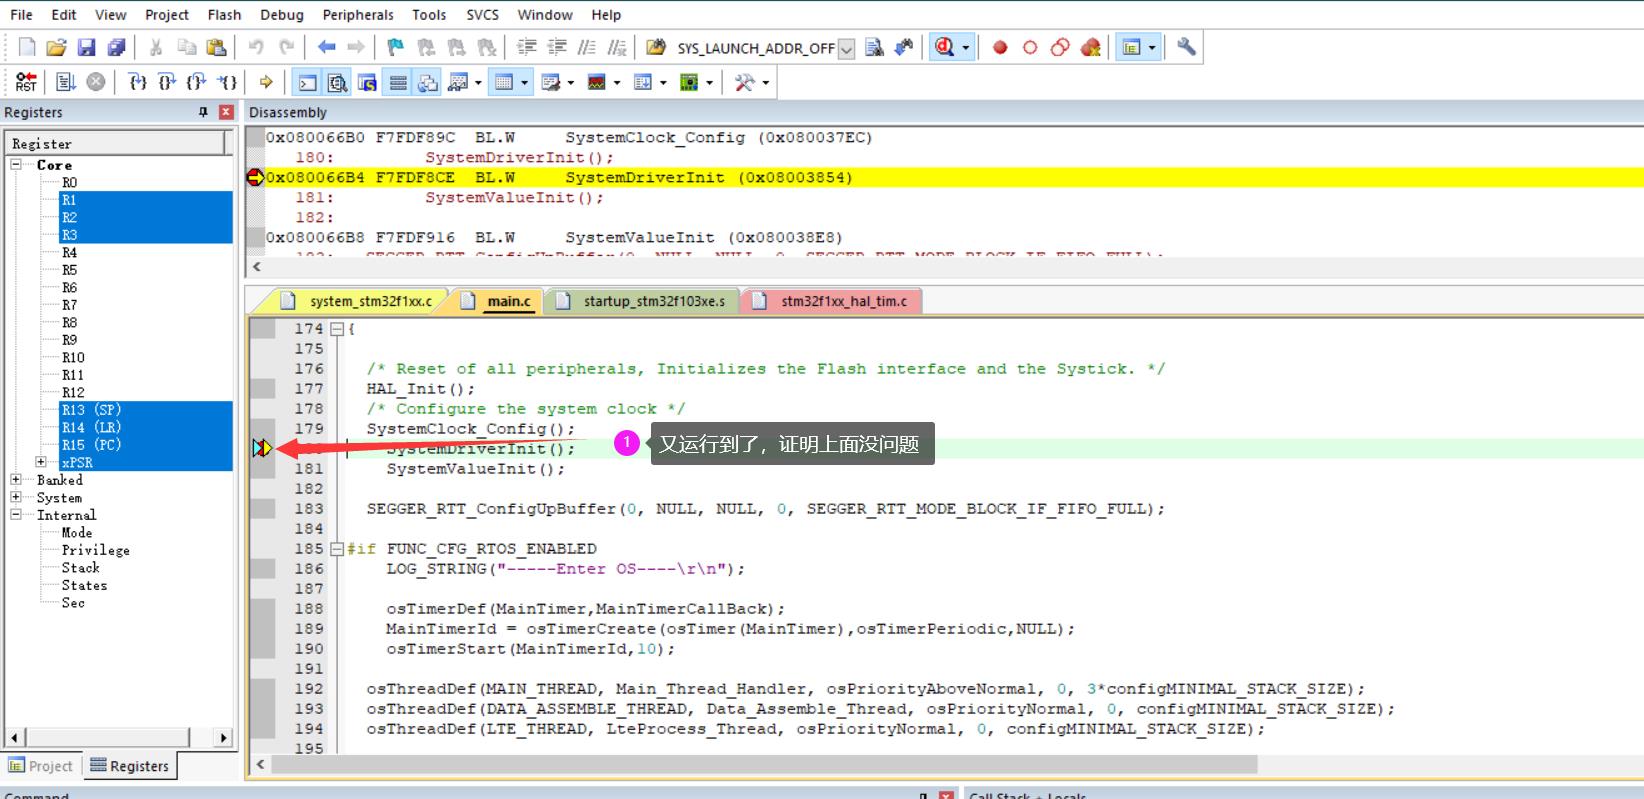The width and height of the screenshot is (1644, 799).
Task: Toggle auto-hide pin of Registers panel
Action: click(x=204, y=112)
